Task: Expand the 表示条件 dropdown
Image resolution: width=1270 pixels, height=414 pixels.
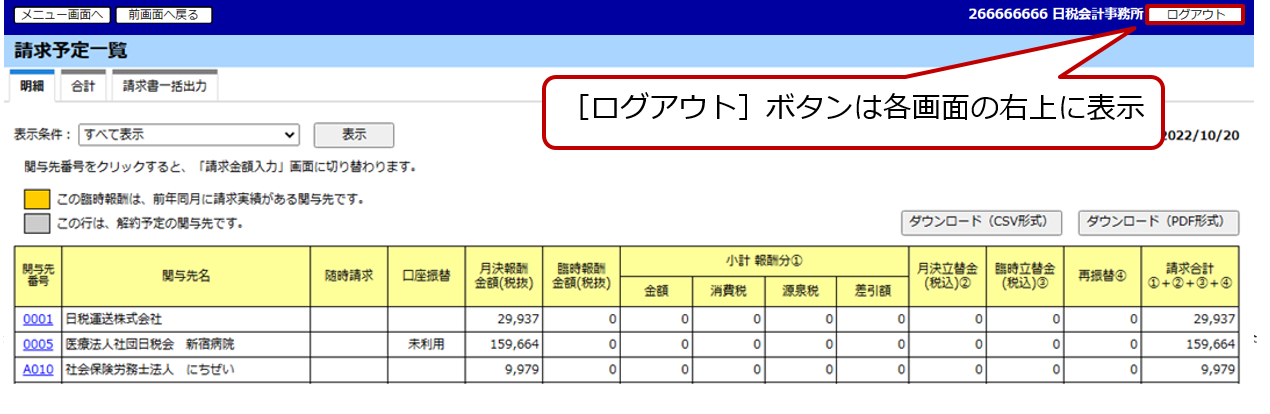Action: tap(190, 134)
